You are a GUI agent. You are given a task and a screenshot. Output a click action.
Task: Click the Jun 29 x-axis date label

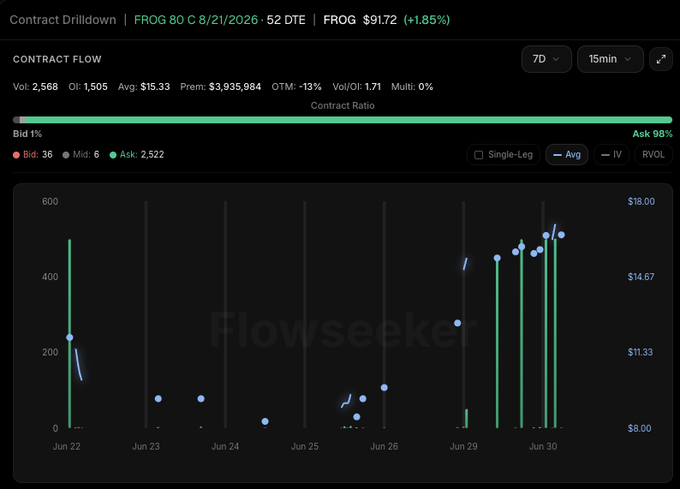tap(463, 446)
